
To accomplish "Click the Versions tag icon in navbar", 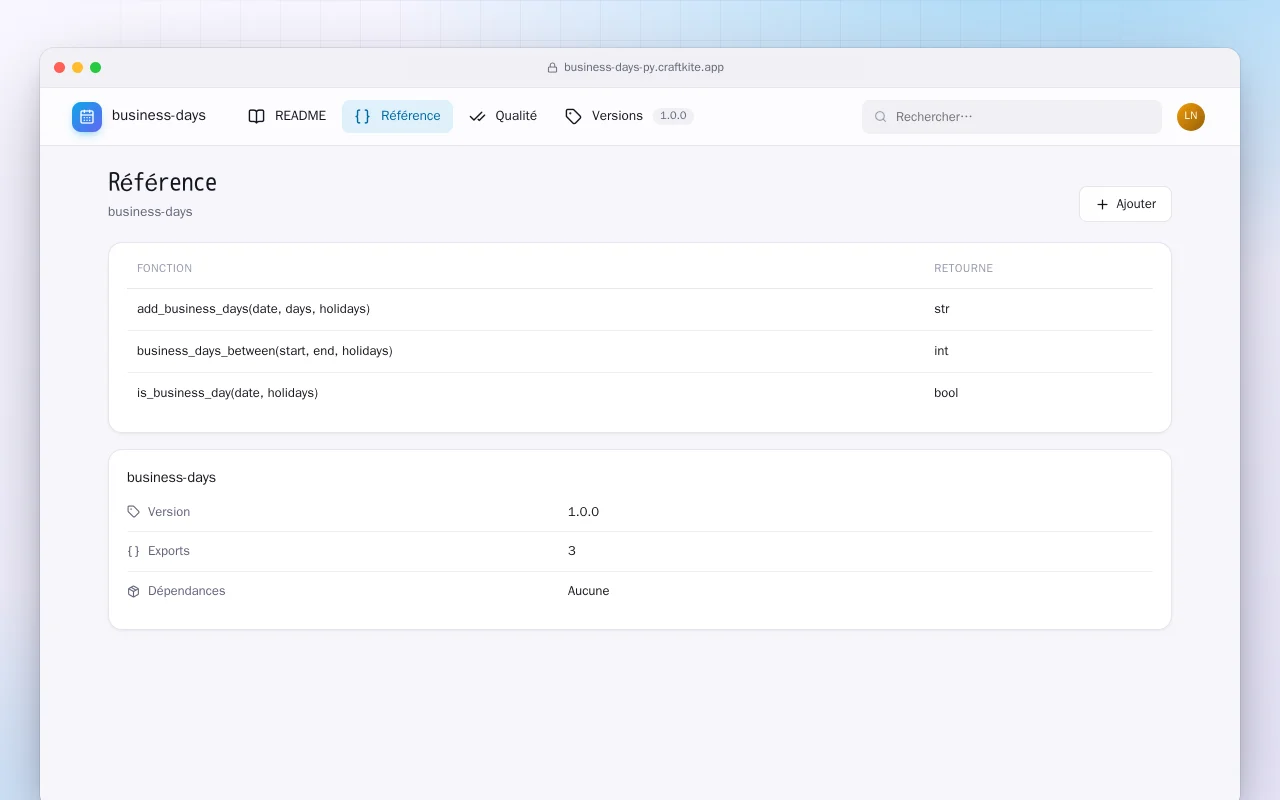I will pyautogui.click(x=573, y=116).
